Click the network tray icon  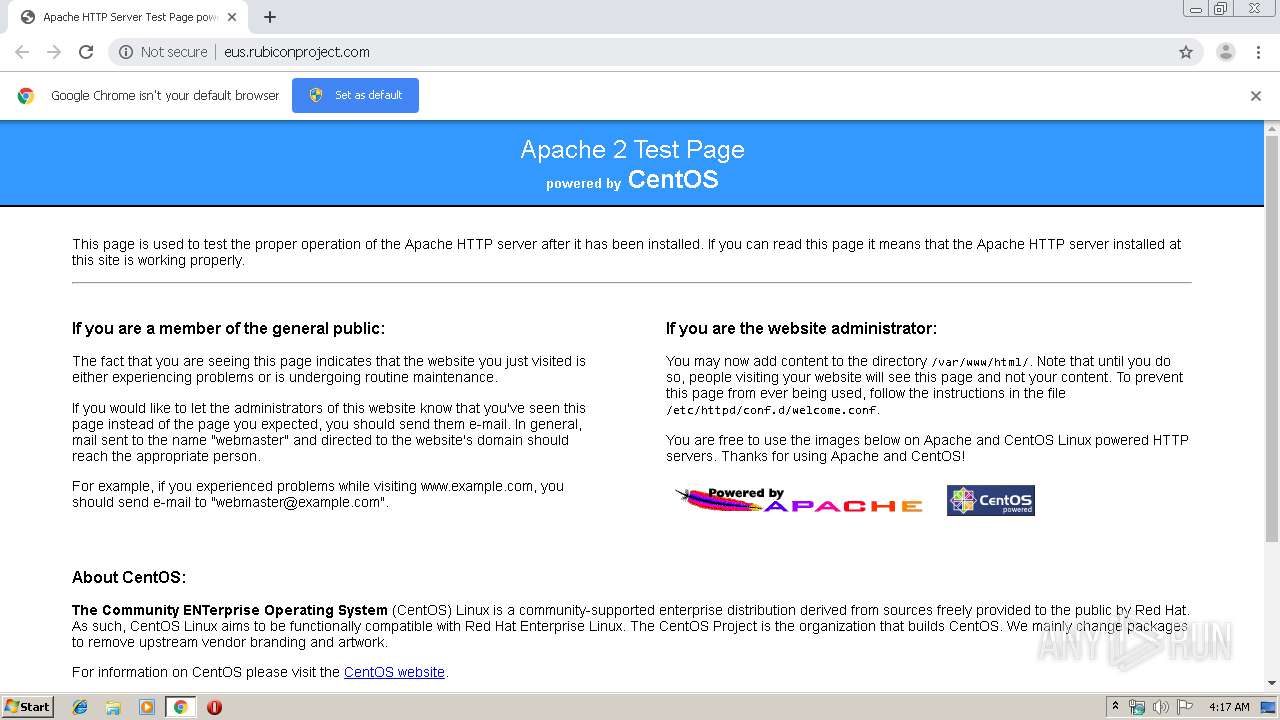tap(1137, 707)
